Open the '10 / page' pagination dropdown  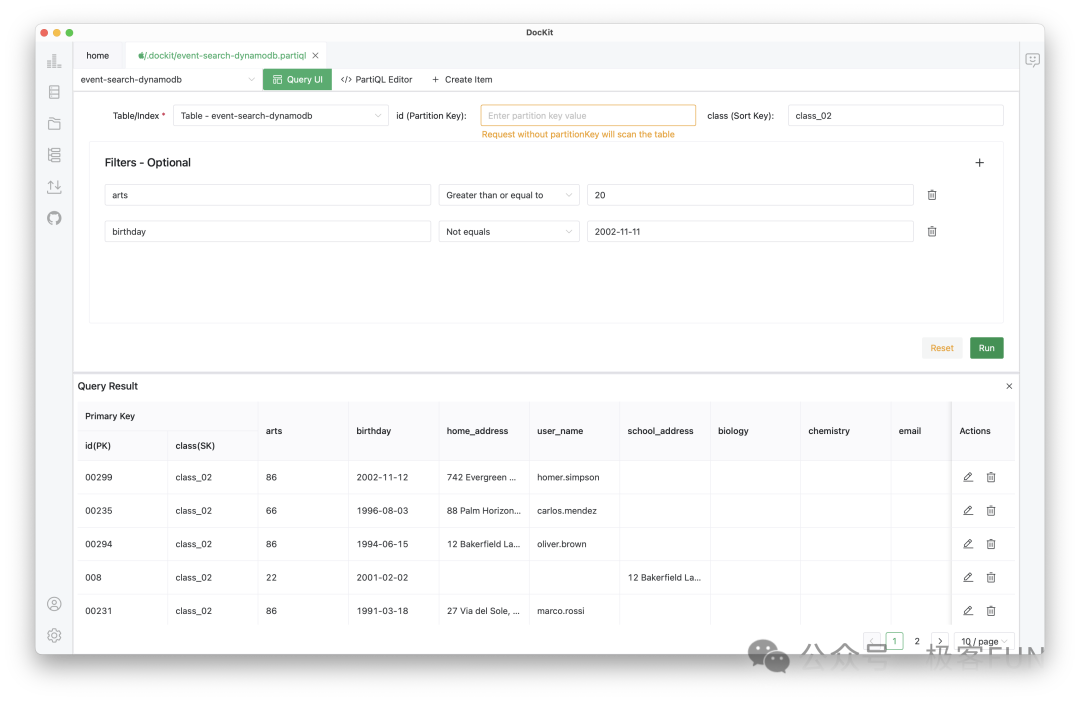pyautogui.click(x=982, y=641)
